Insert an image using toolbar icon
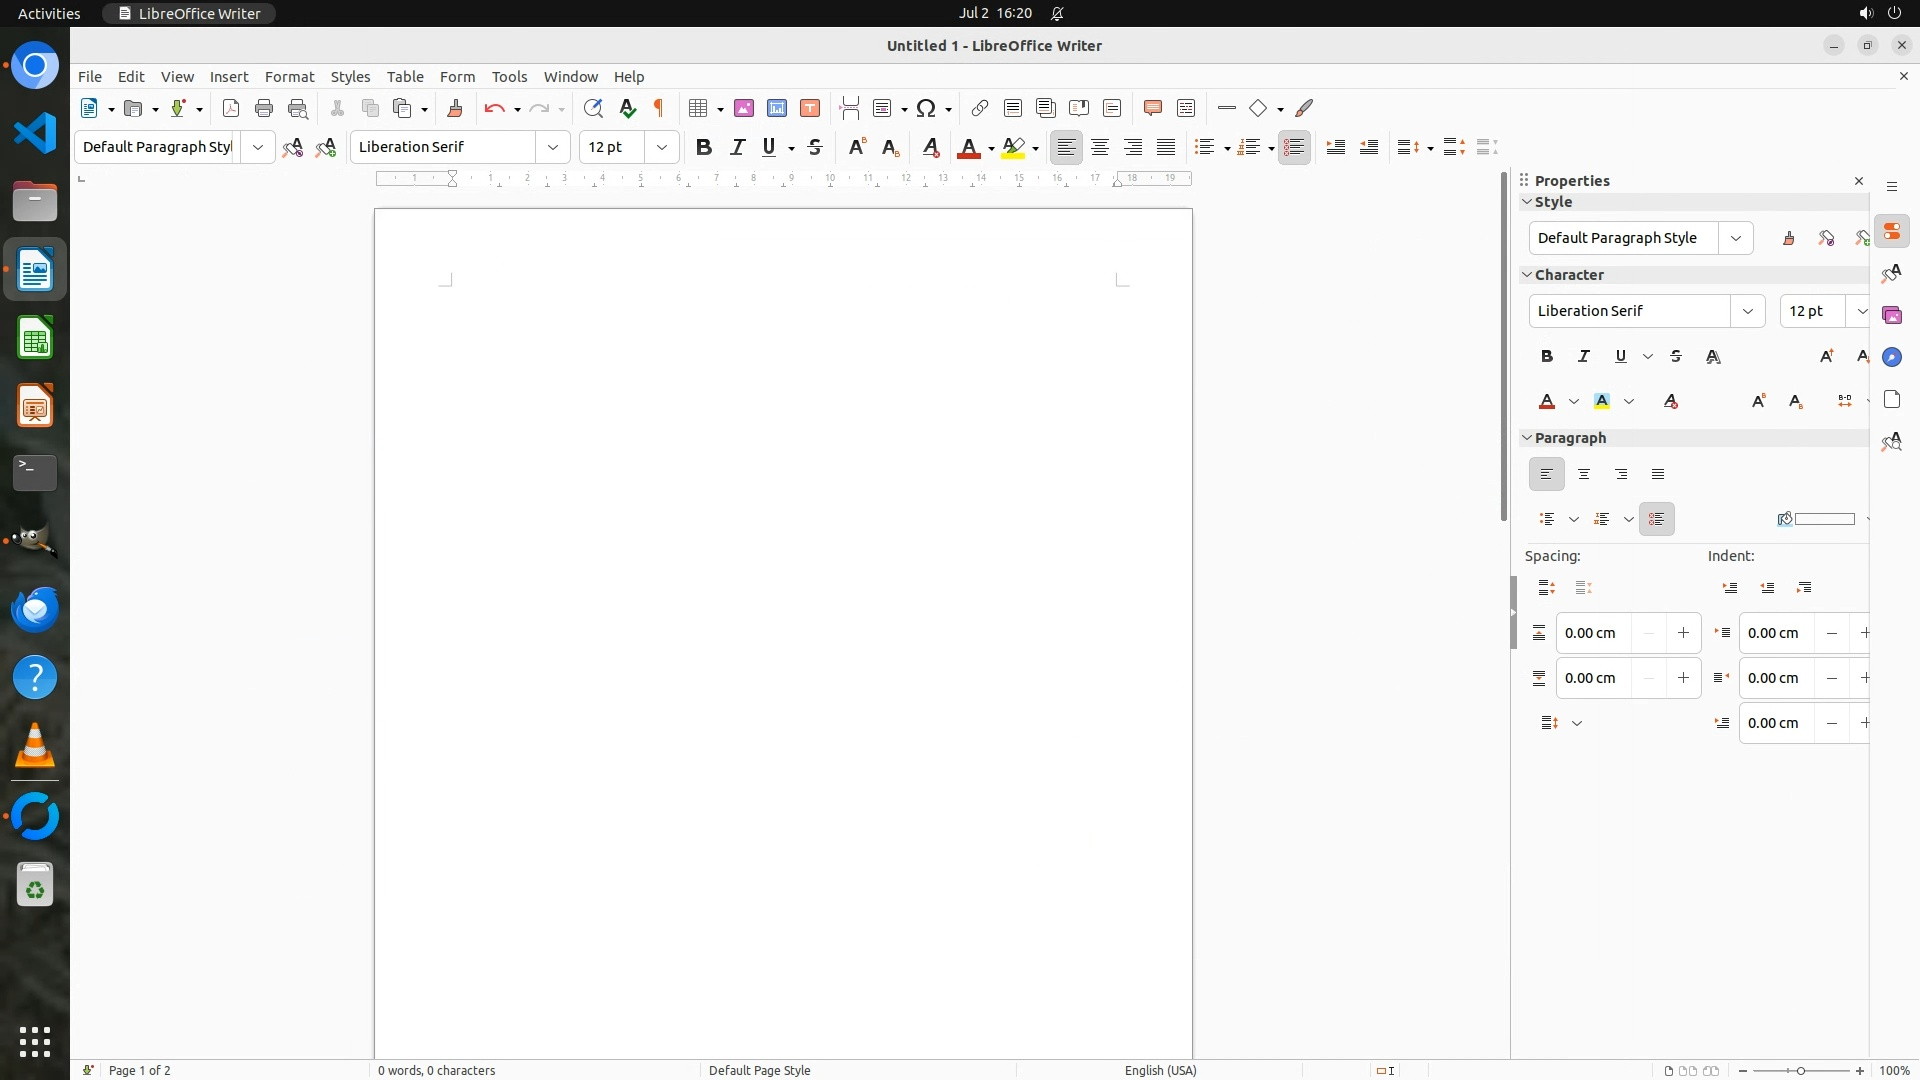The image size is (1920, 1080). tap(744, 108)
